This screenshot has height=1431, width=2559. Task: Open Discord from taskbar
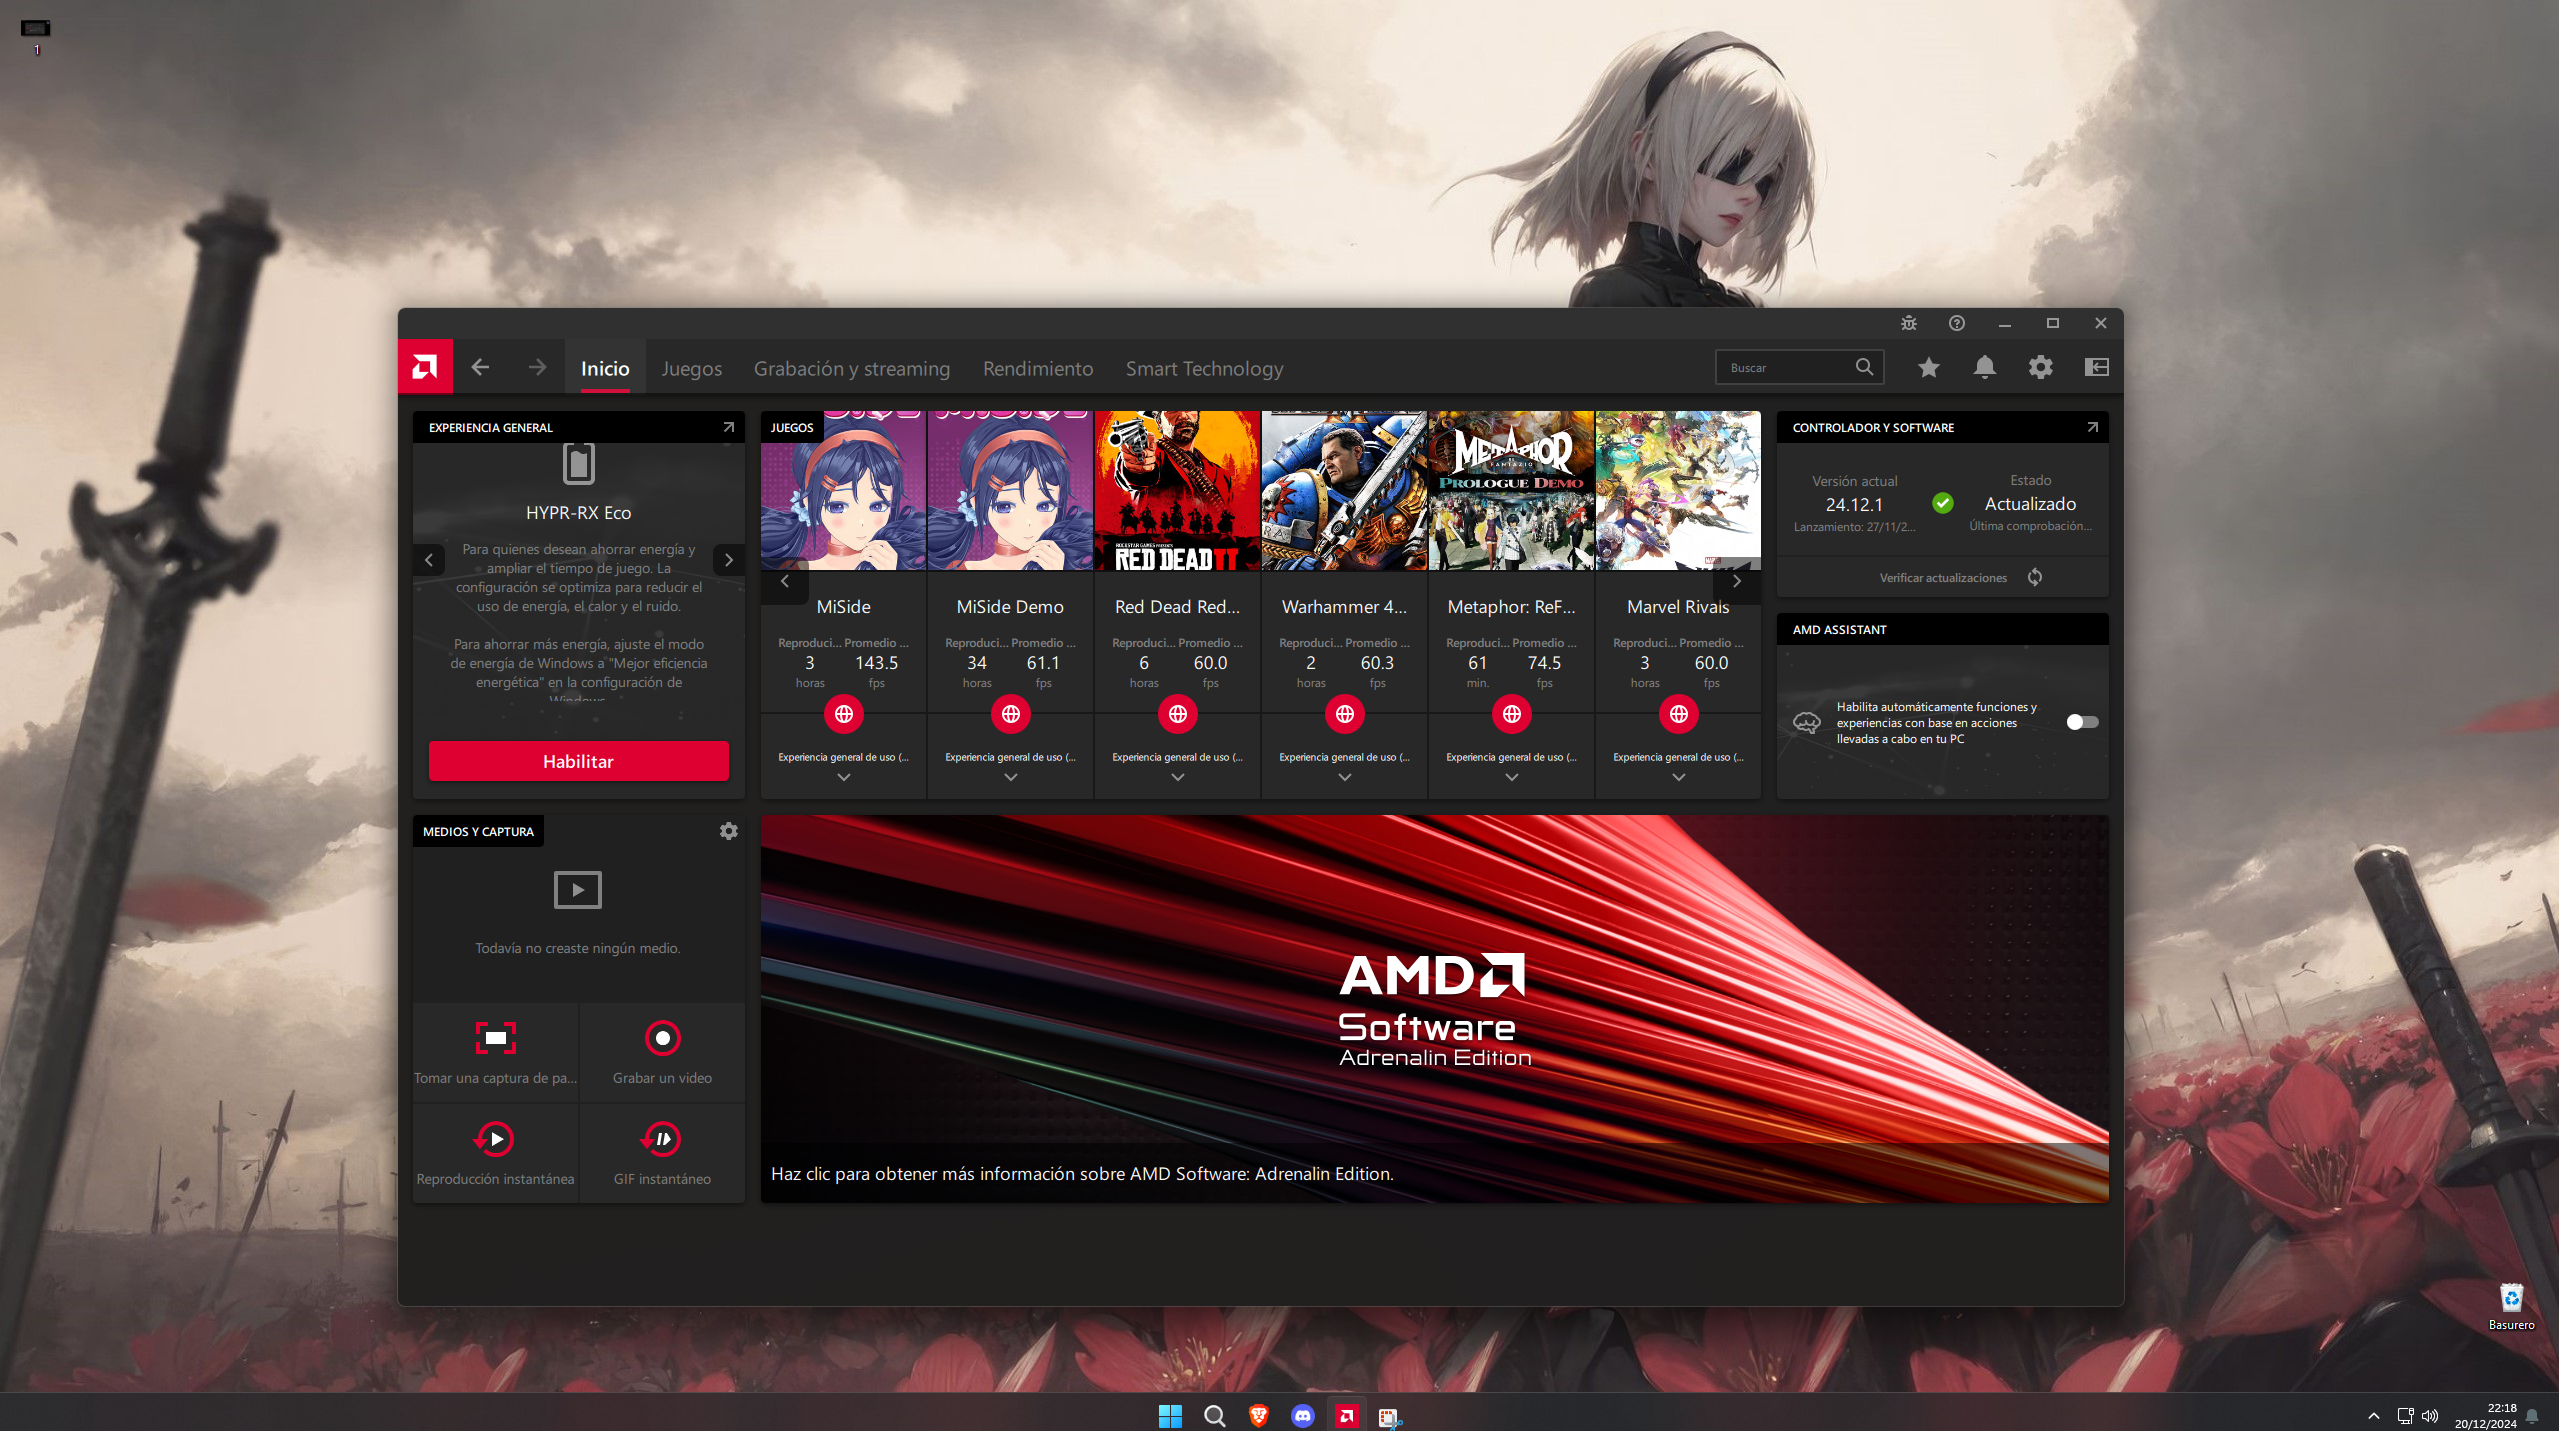coord(1302,1415)
